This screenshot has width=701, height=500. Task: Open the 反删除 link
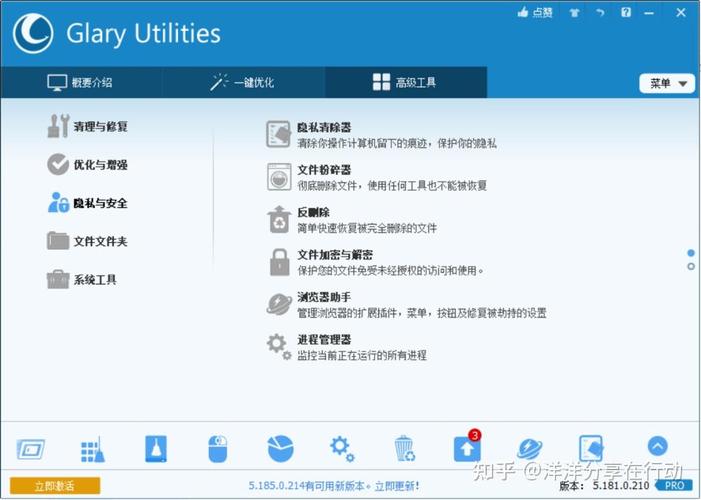point(313,212)
